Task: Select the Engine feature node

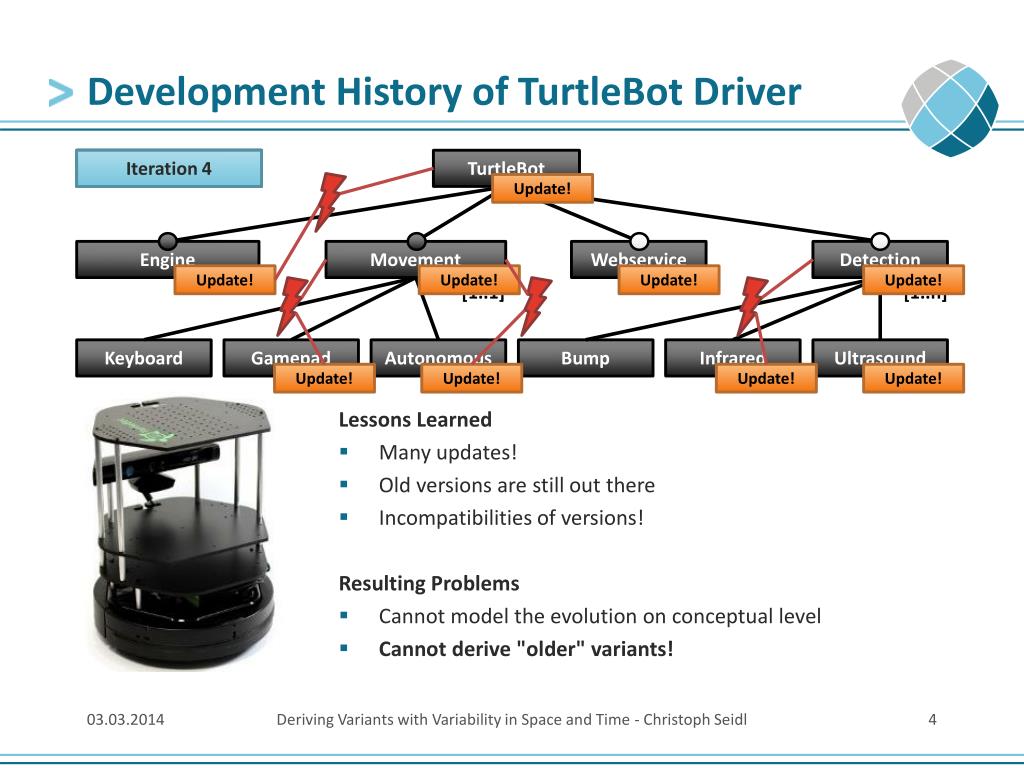Action: click(168, 259)
